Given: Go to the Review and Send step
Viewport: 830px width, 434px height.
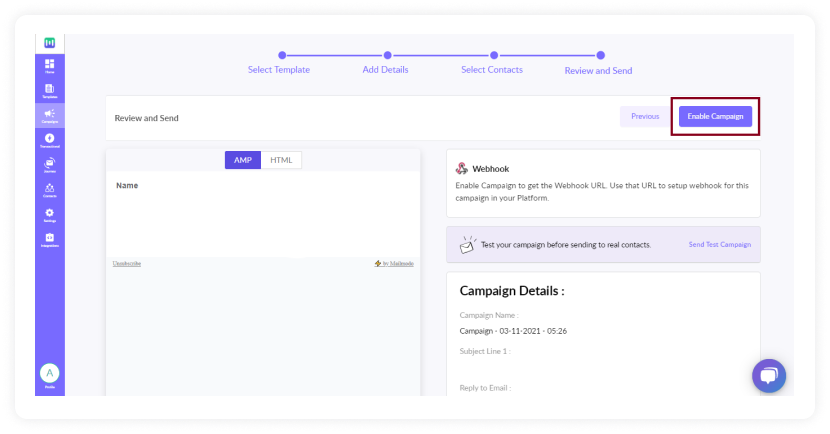Looking at the screenshot, I should coord(598,70).
